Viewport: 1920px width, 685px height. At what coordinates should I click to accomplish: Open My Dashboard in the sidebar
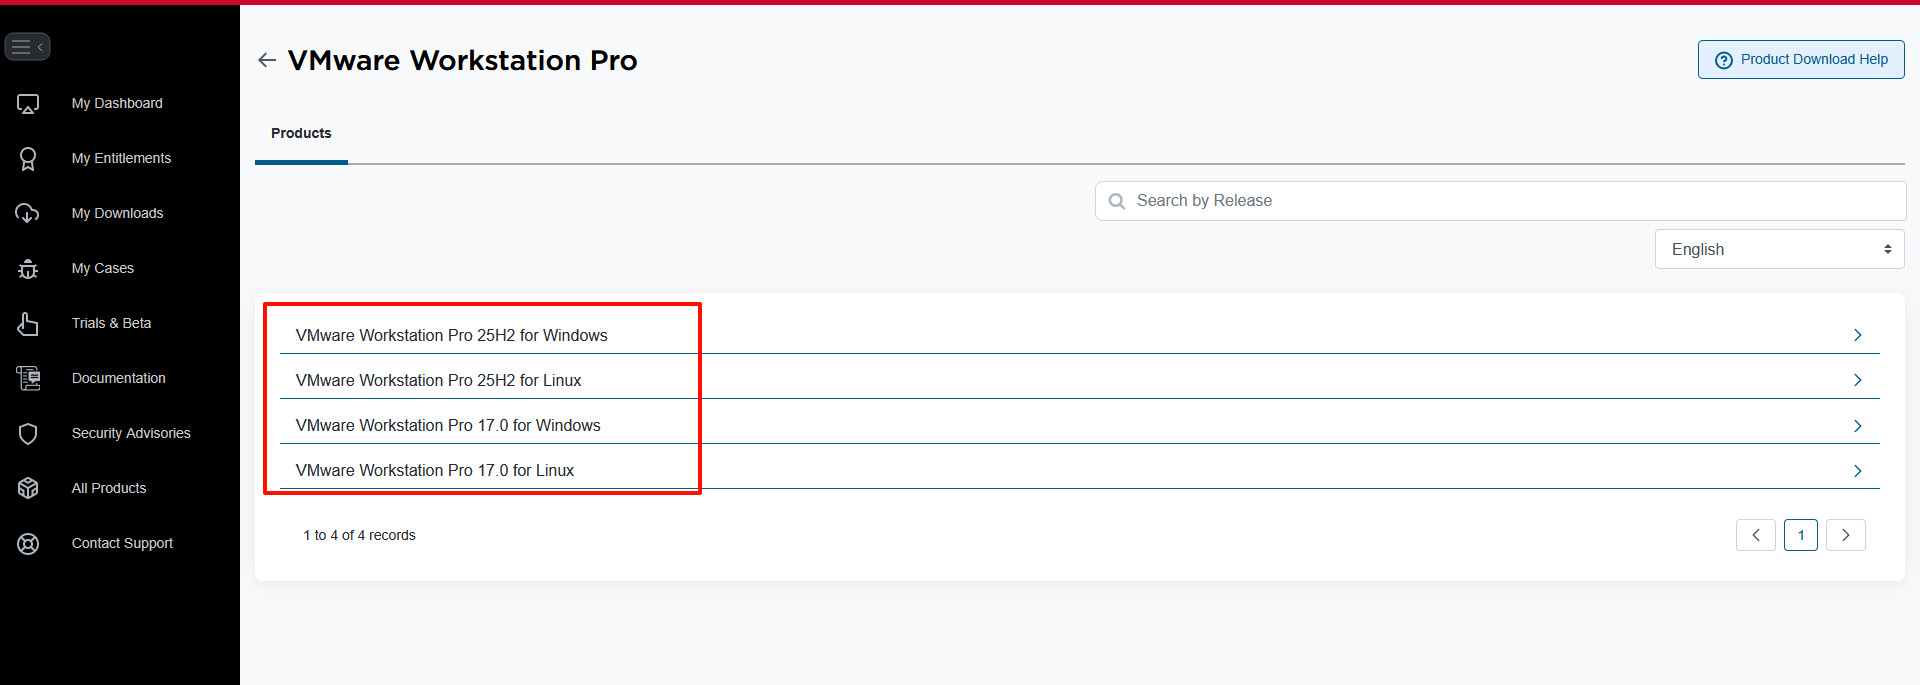click(117, 103)
